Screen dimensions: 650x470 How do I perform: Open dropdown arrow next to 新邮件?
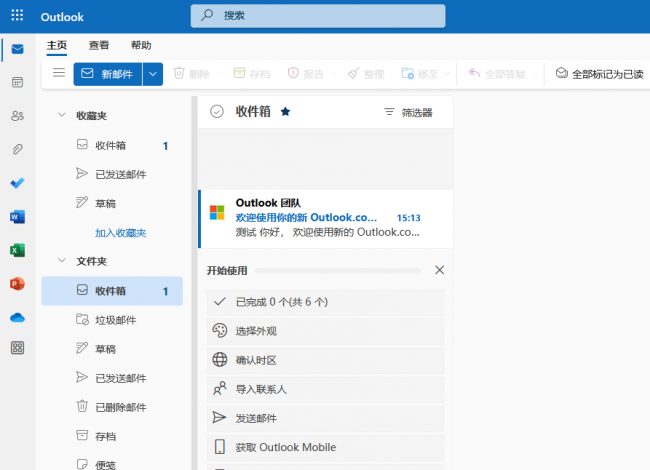[153, 74]
